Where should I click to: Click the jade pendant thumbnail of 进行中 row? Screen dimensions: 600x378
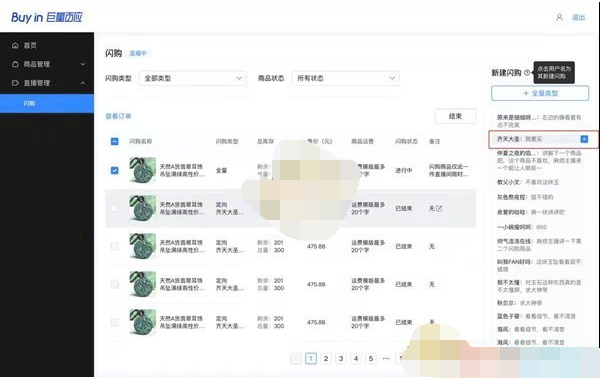coord(142,170)
